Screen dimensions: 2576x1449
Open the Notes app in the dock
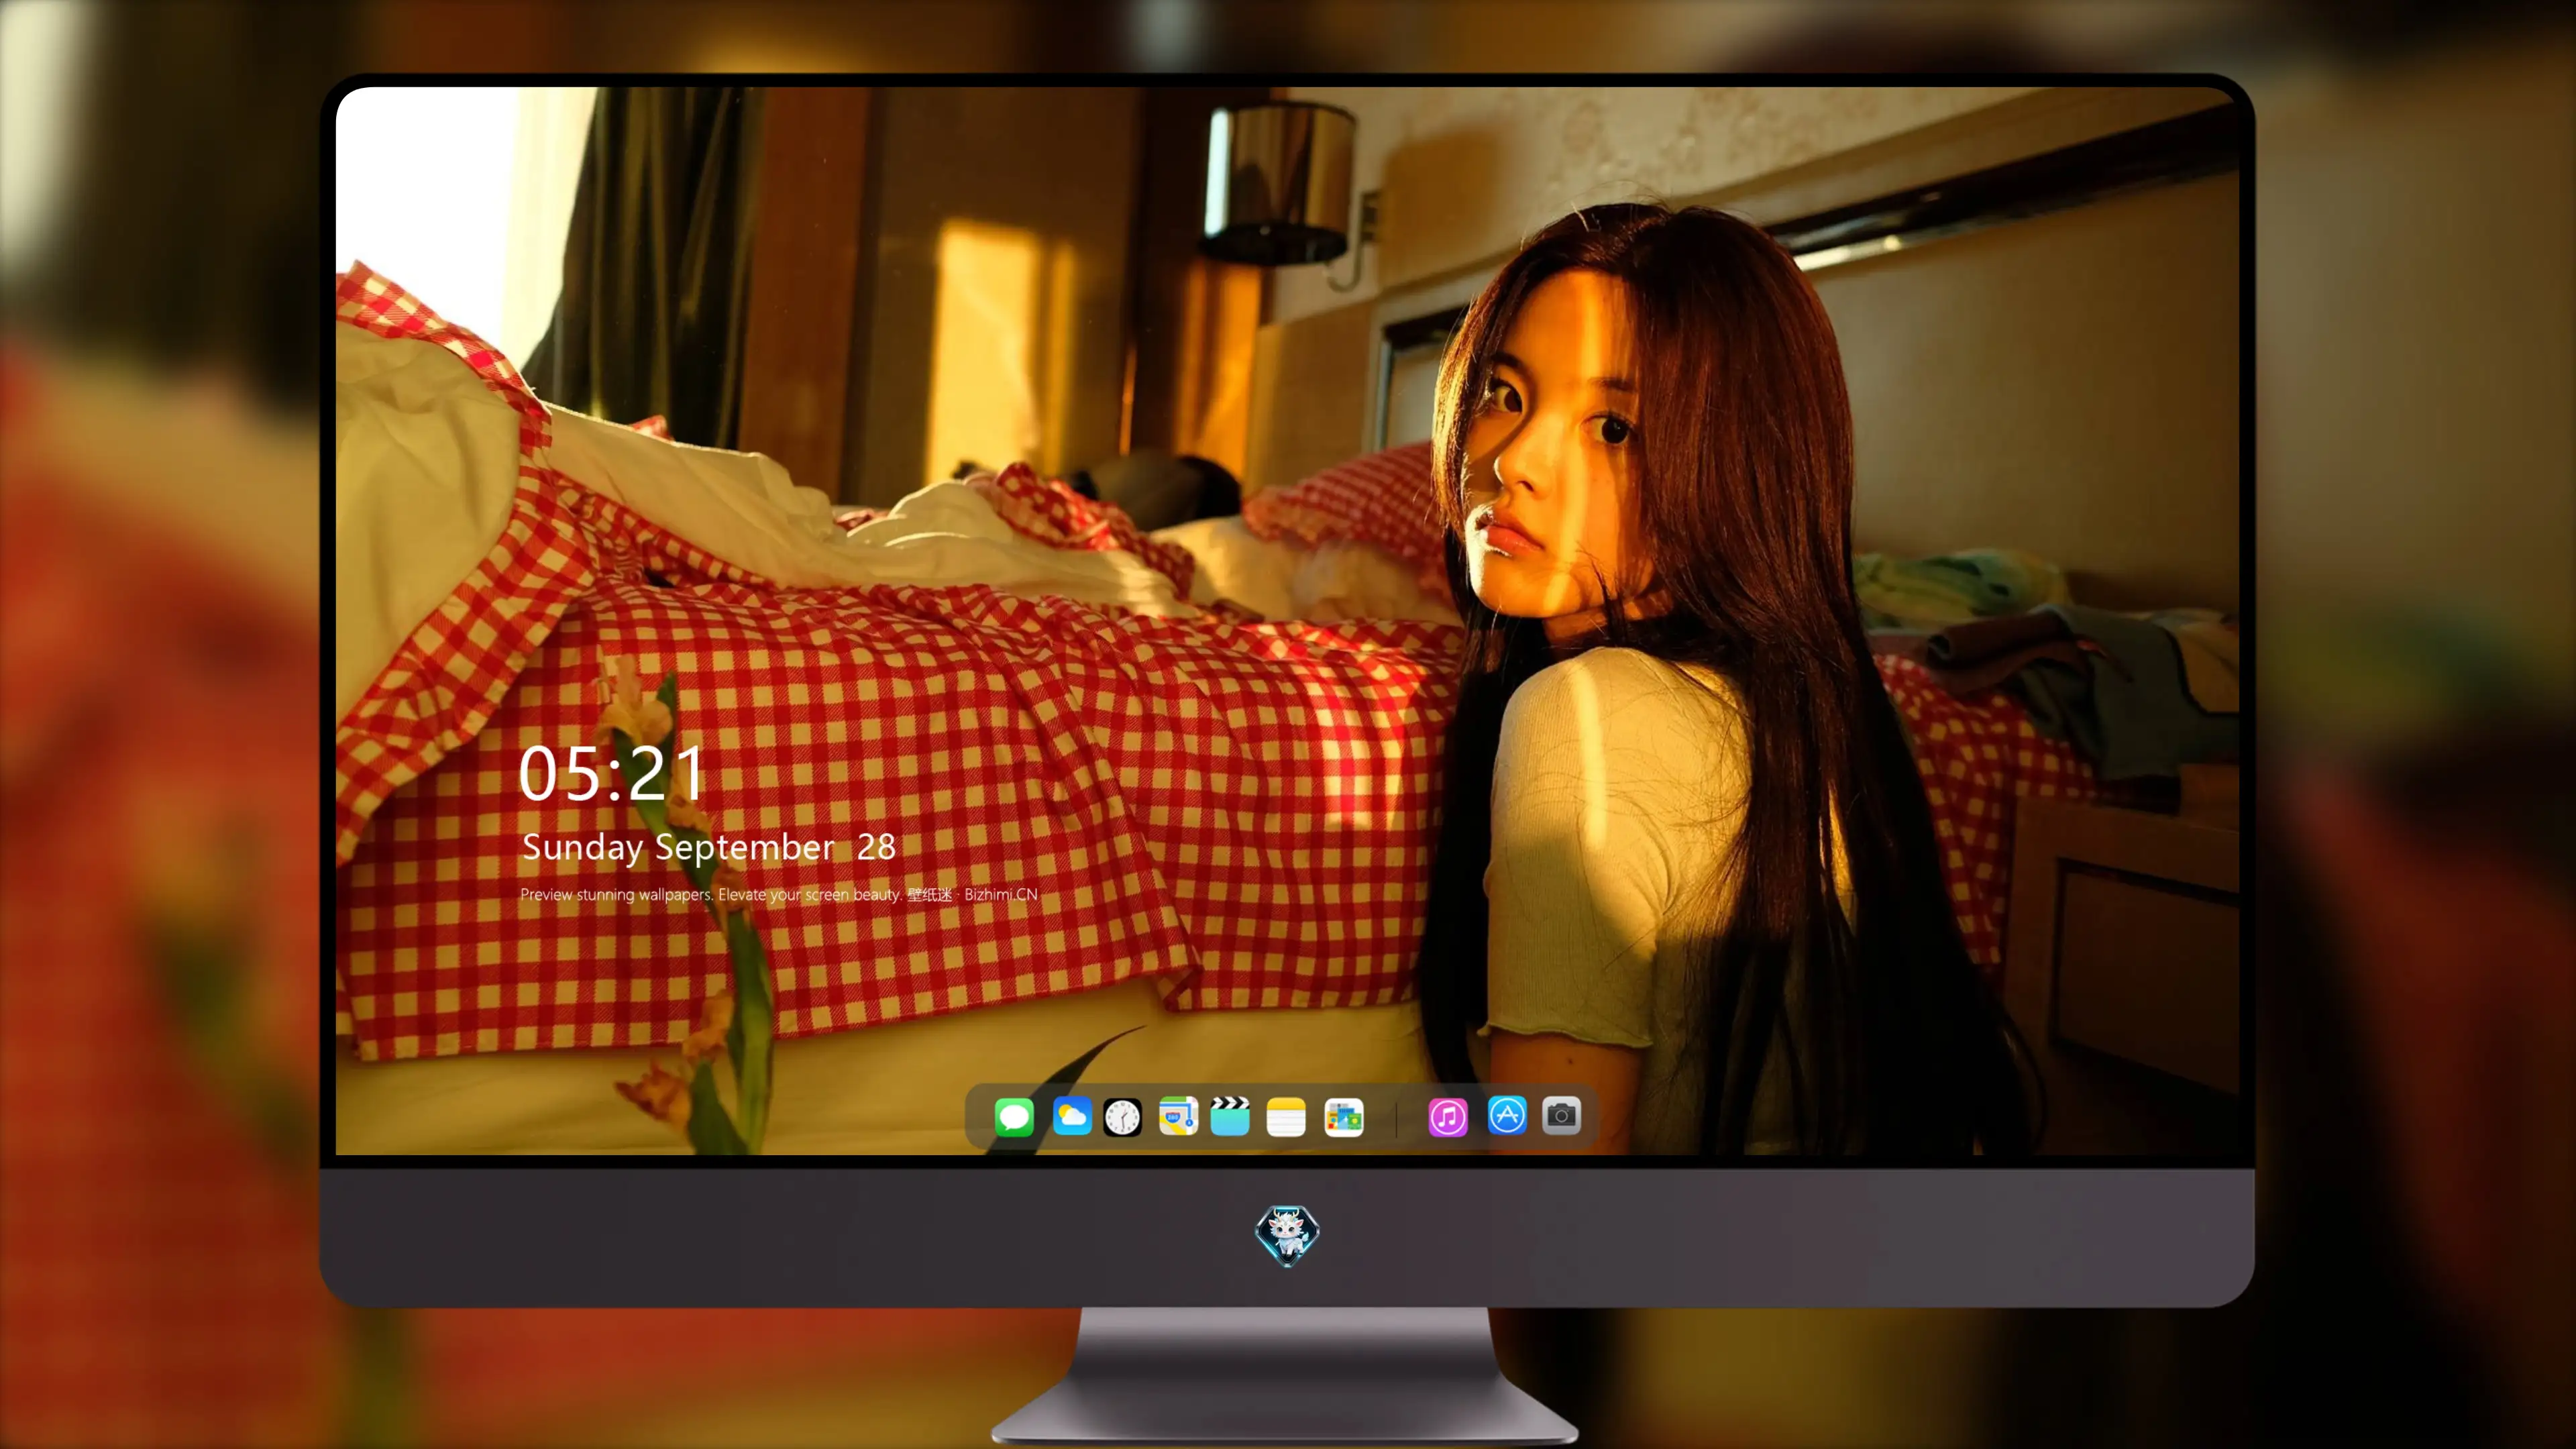point(1286,1117)
